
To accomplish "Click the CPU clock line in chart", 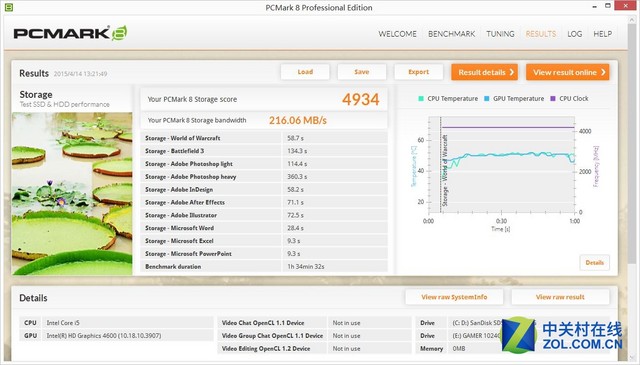I will click(x=508, y=127).
